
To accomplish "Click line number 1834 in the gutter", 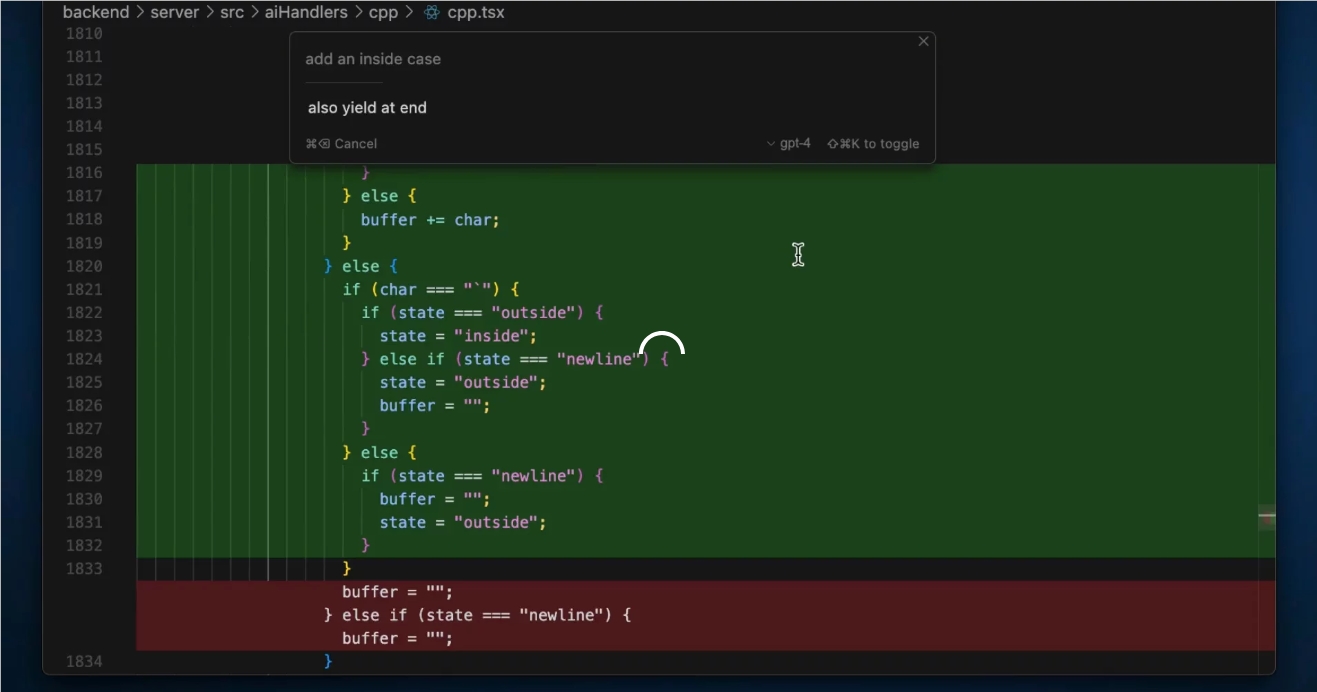I will [84, 662].
